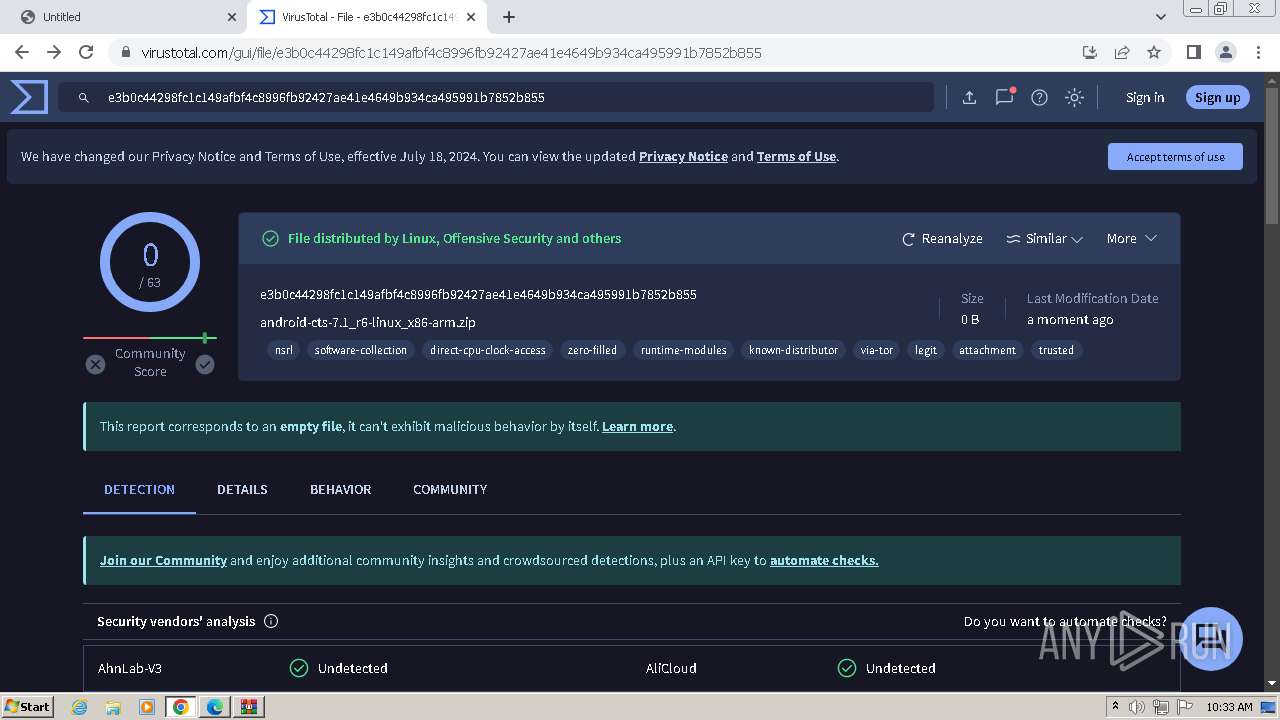The image size is (1280, 720).
Task: Click the volume speaker tray icon
Action: 1137,707
